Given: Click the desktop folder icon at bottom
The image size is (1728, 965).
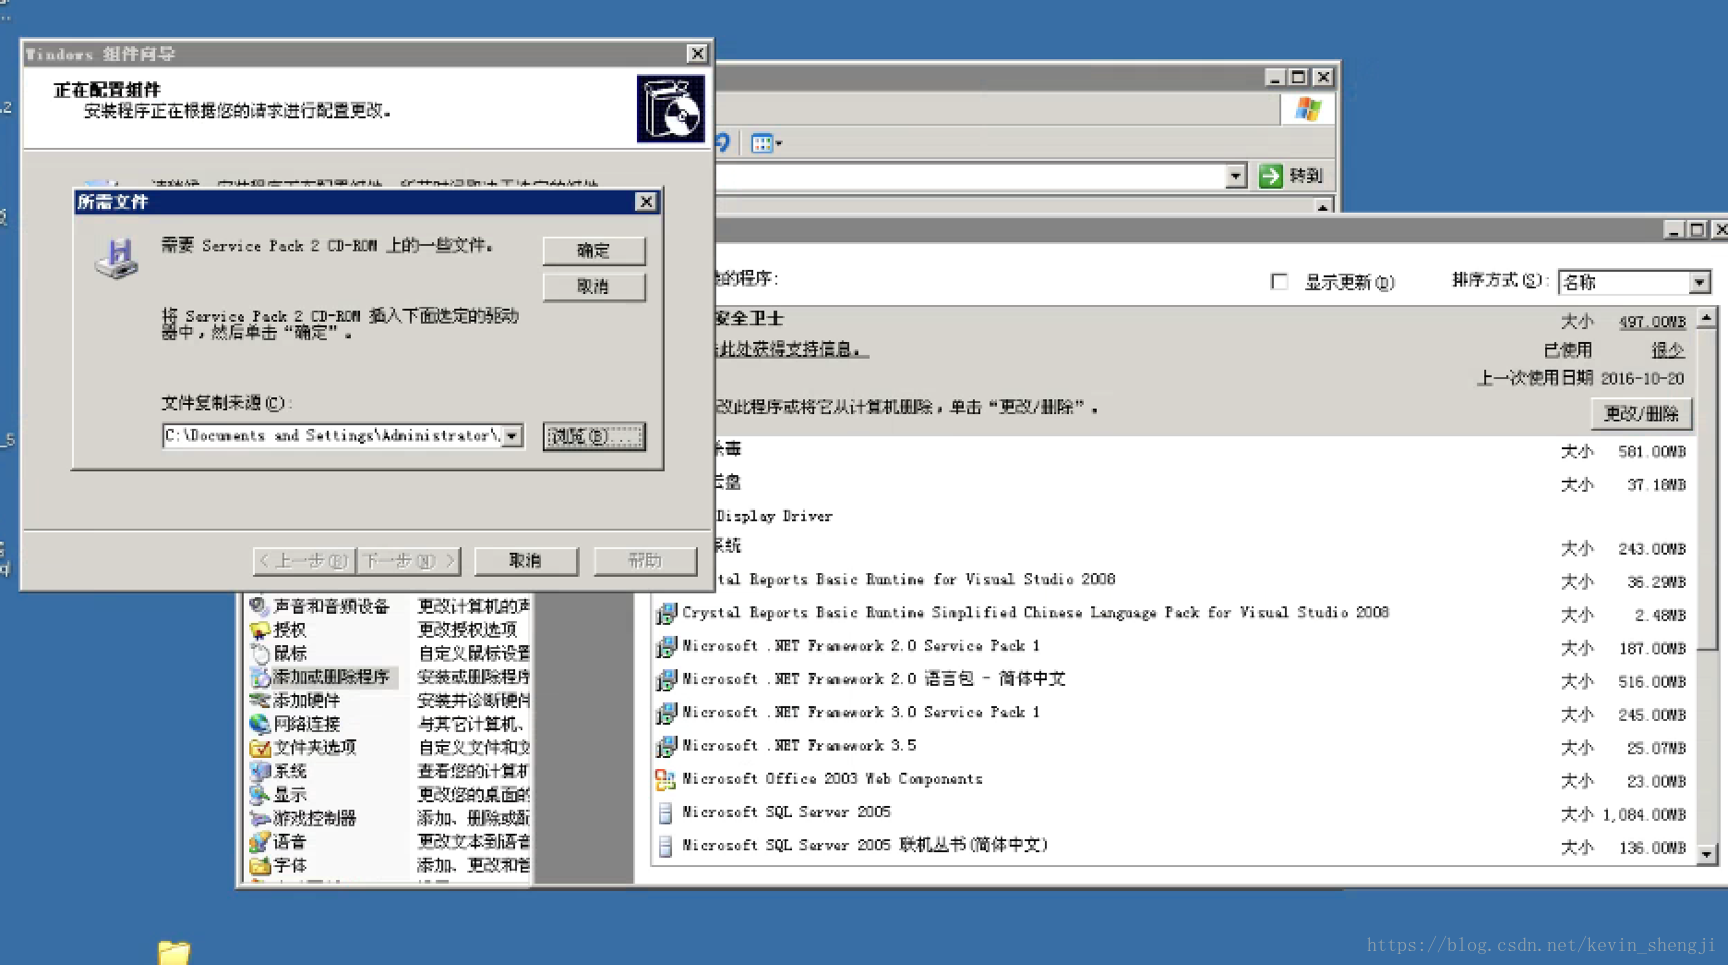Looking at the screenshot, I should (173, 952).
